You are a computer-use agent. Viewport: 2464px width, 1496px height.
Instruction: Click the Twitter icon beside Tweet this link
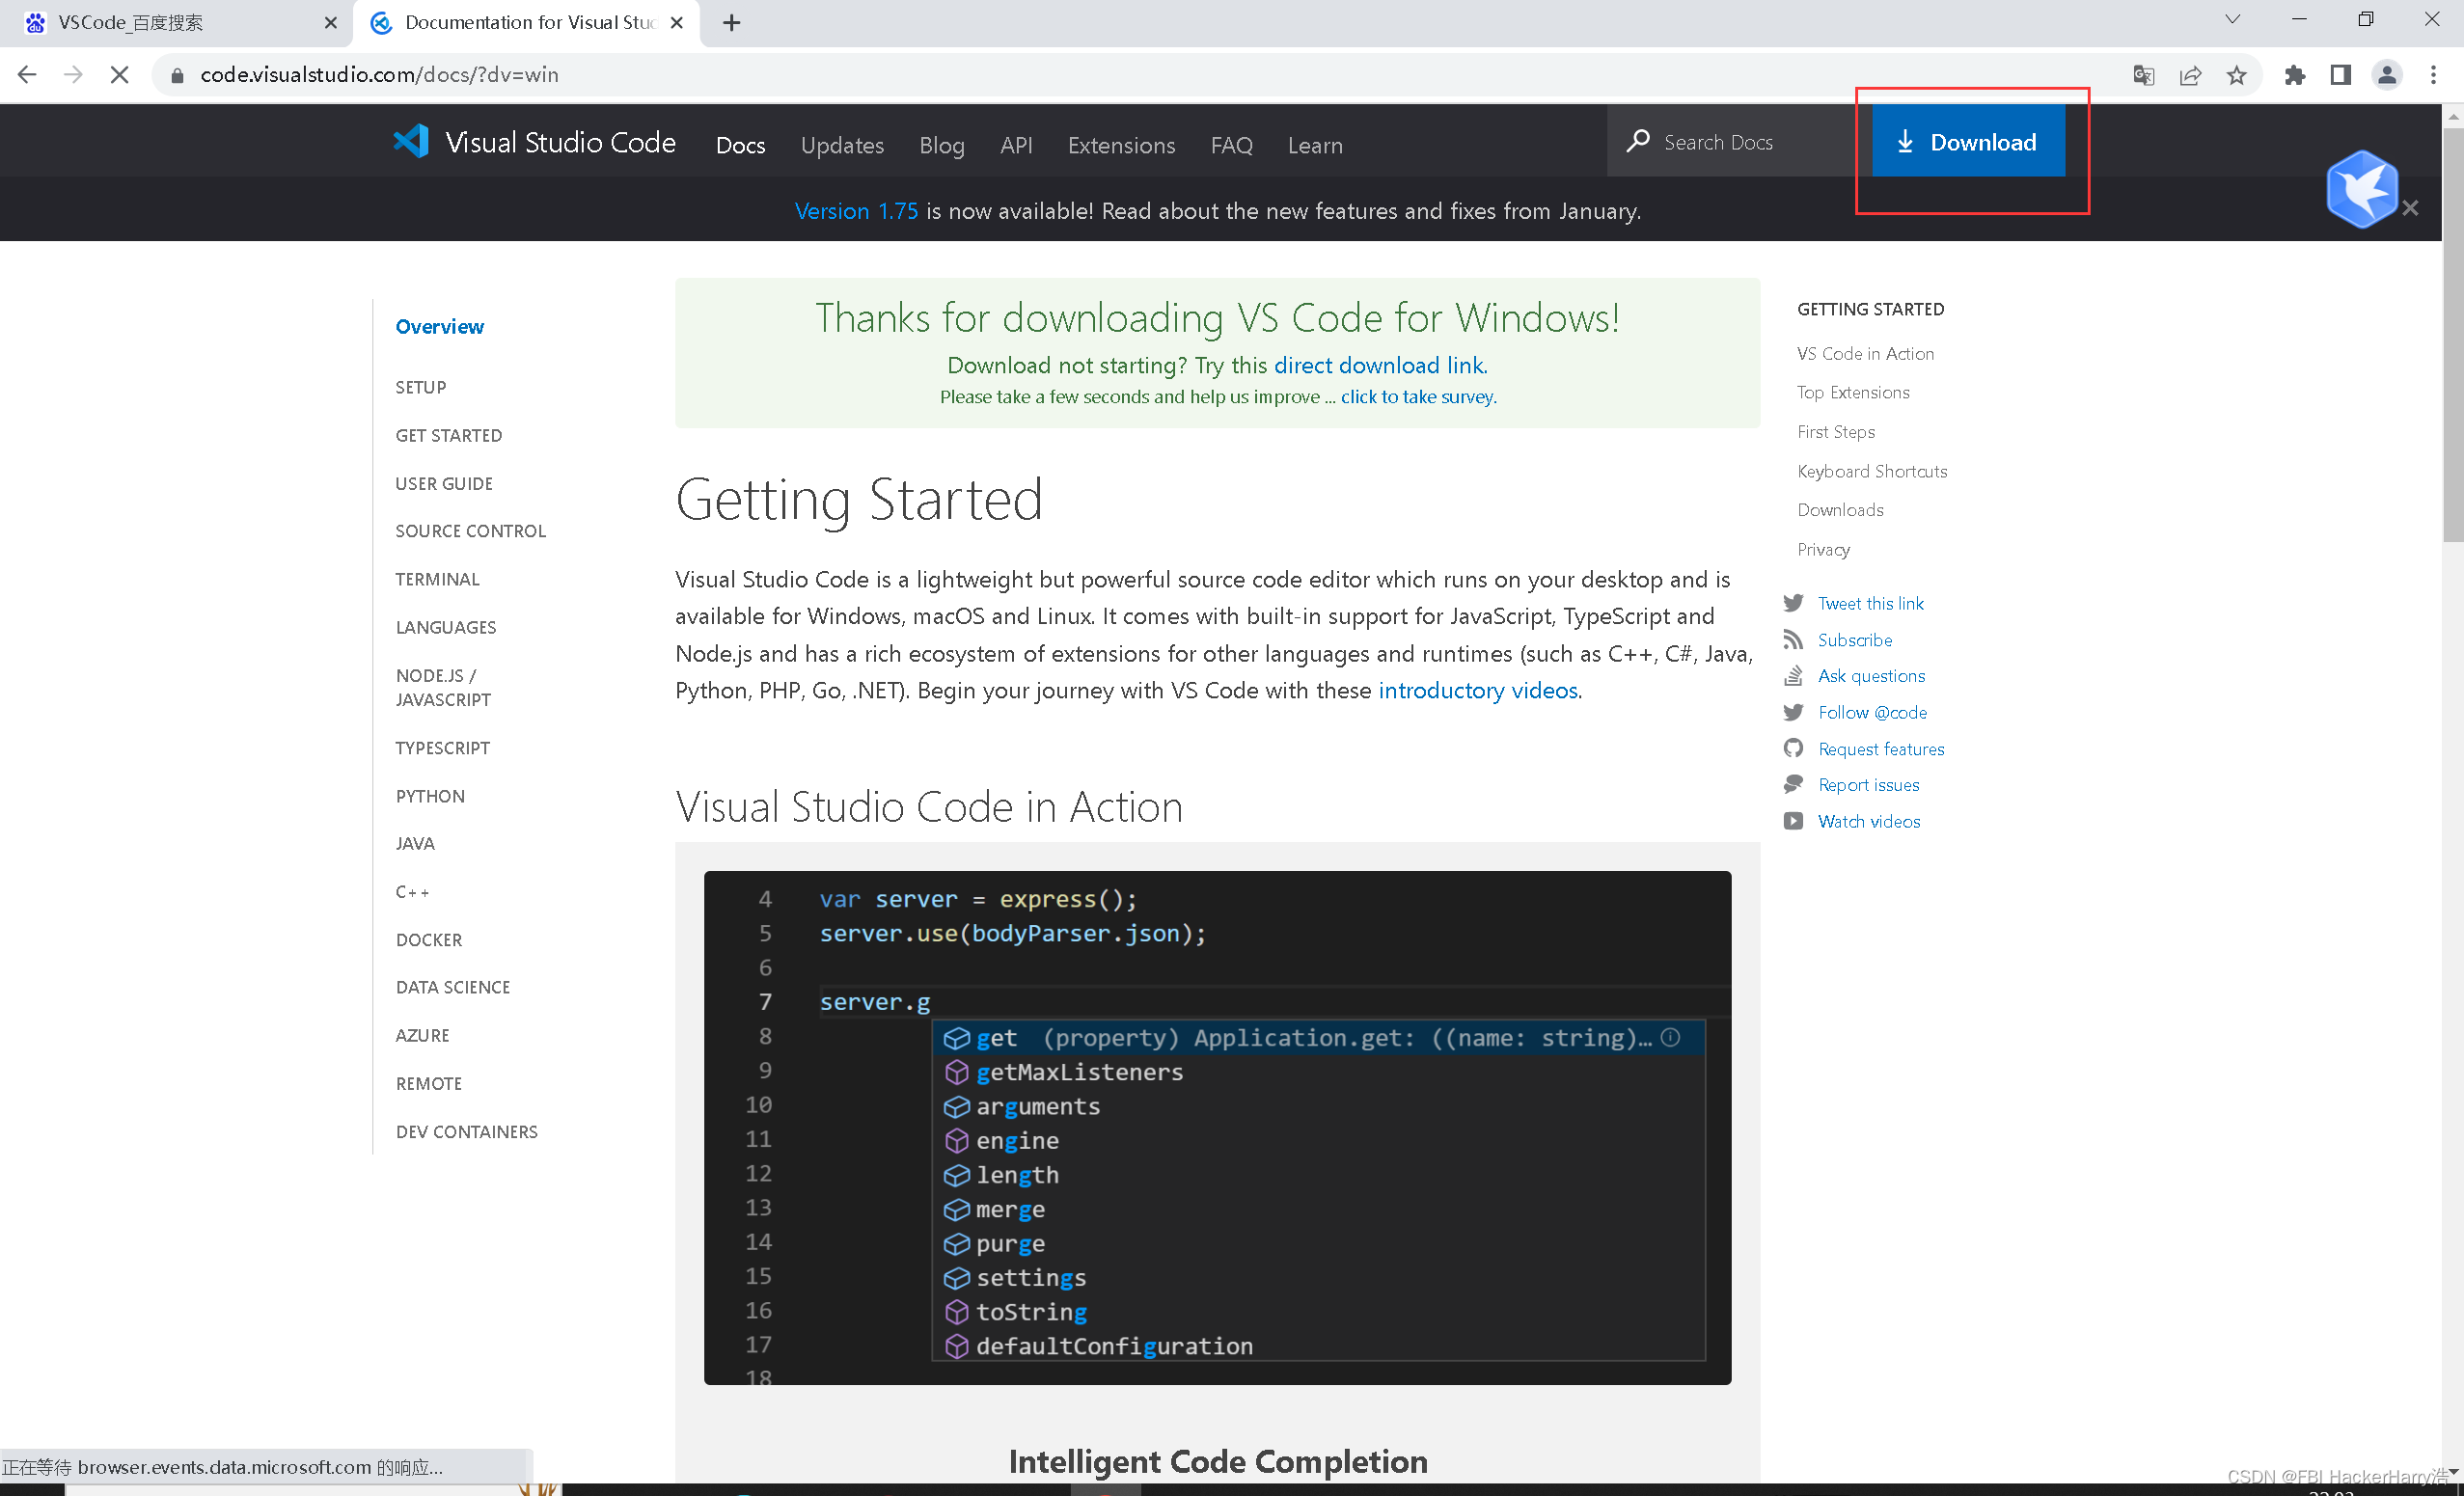click(1794, 603)
